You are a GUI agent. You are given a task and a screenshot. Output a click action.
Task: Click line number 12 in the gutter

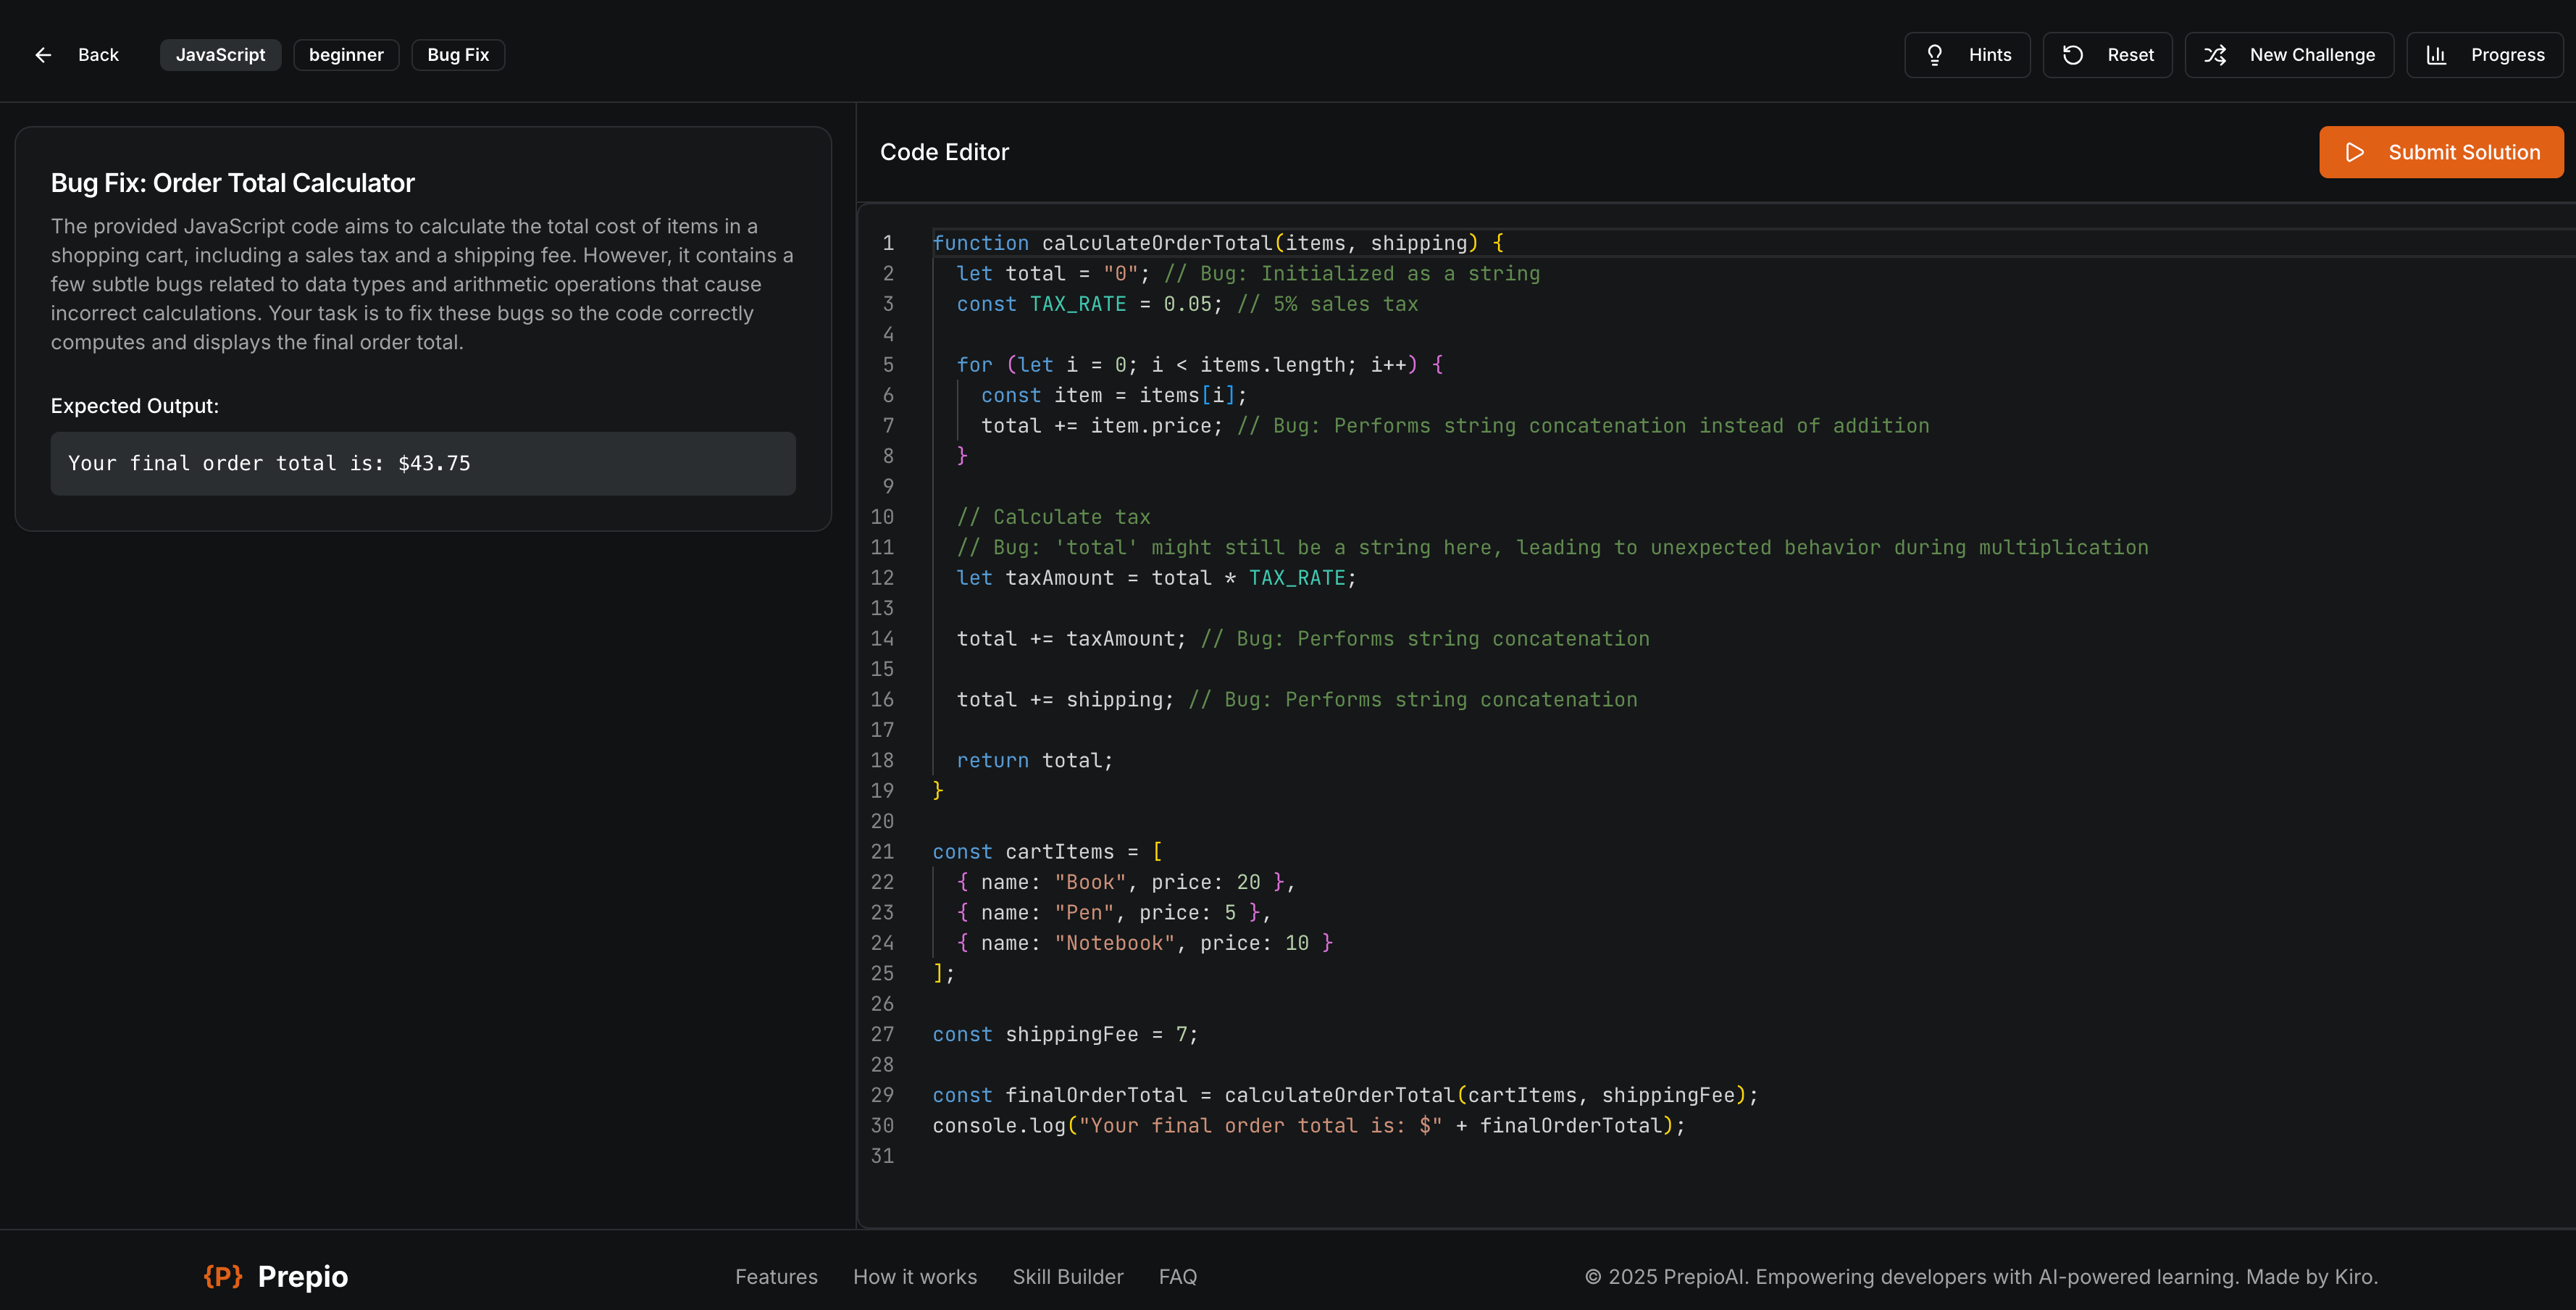pyautogui.click(x=882, y=578)
